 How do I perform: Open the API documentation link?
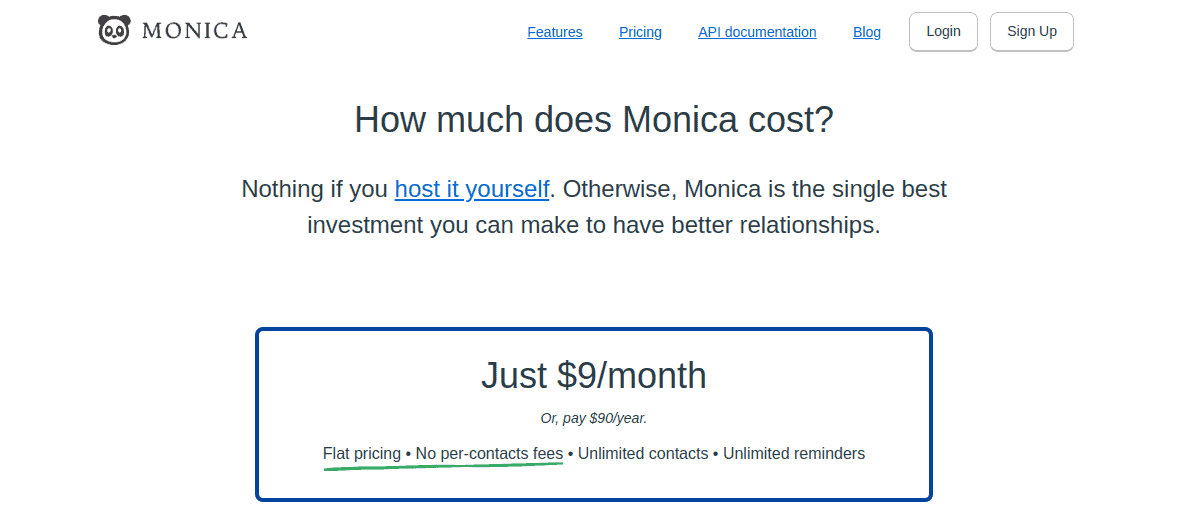757,32
